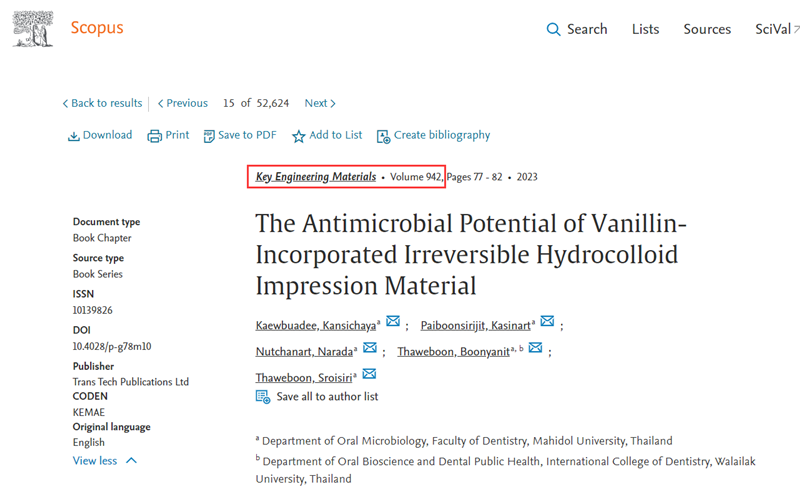Screen dimensions: 800x503
Task: Open the Lists menu item
Action: (x=645, y=29)
